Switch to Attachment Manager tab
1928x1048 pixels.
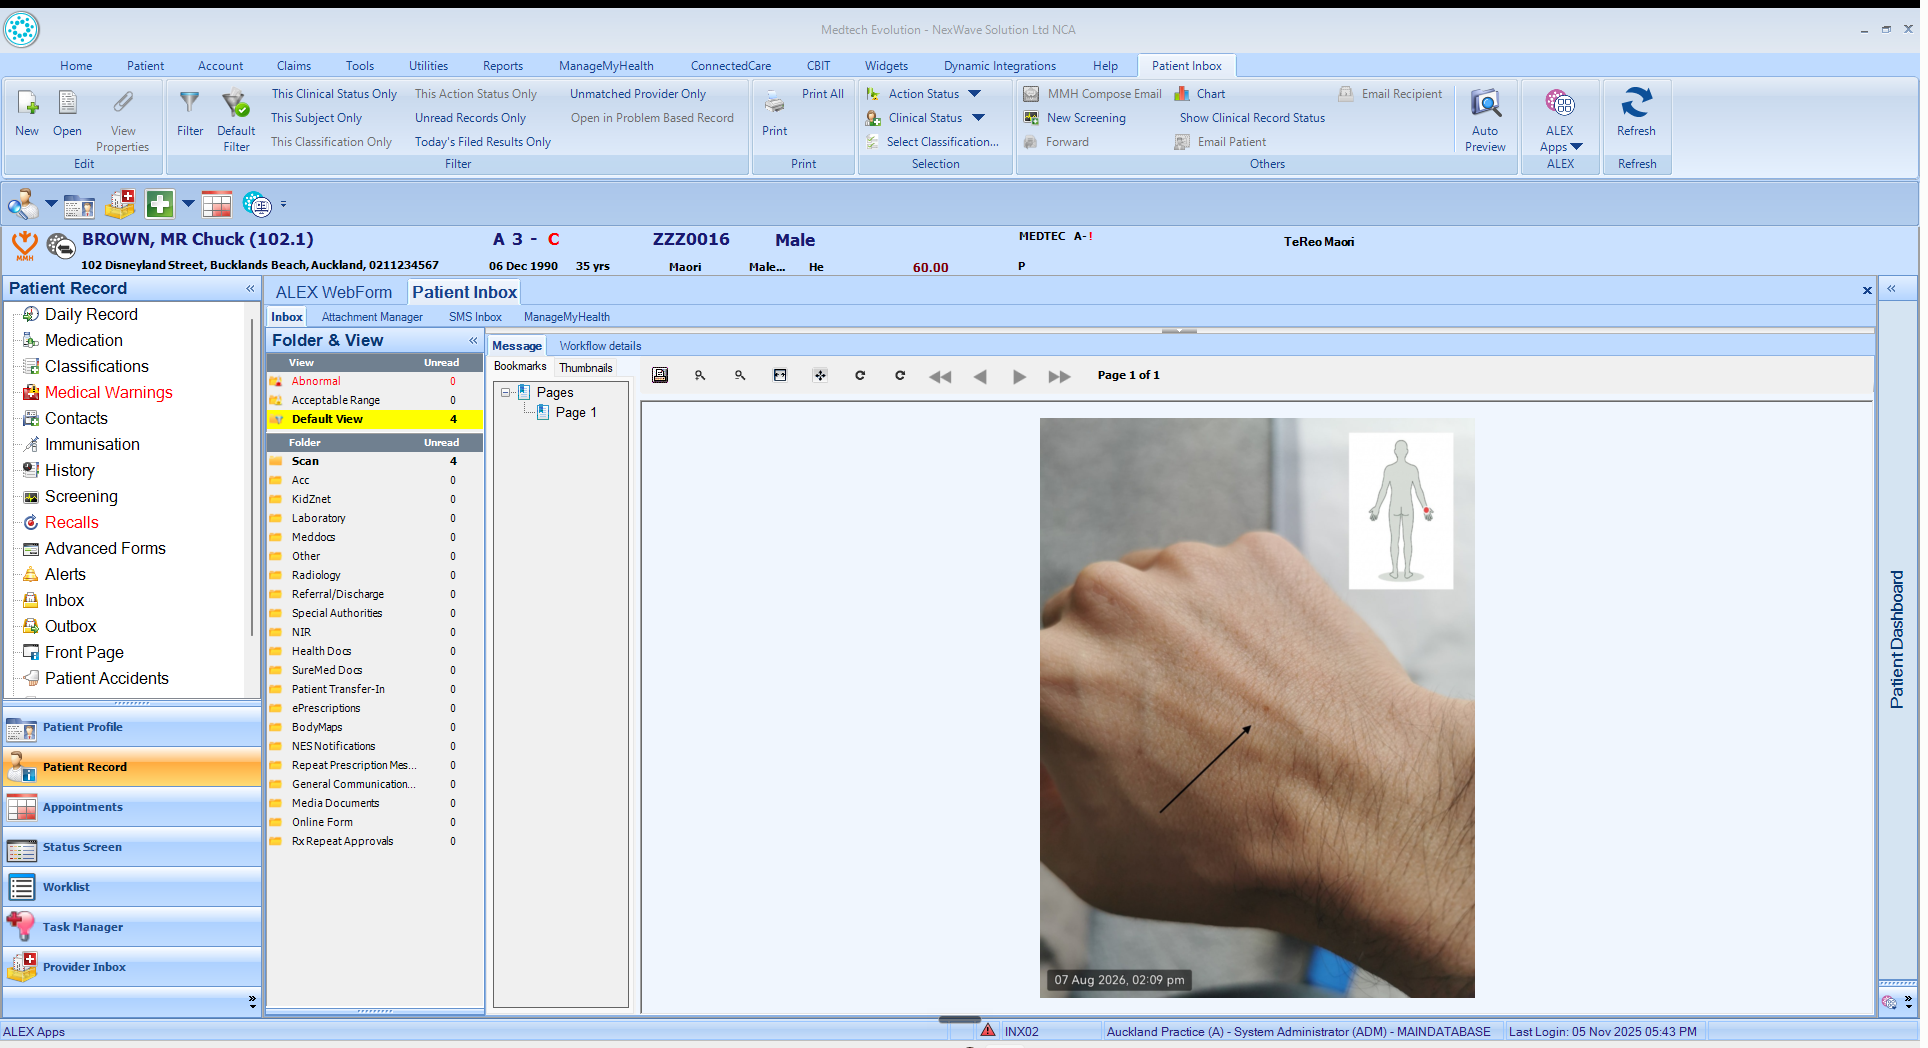[x=372, y=317]
